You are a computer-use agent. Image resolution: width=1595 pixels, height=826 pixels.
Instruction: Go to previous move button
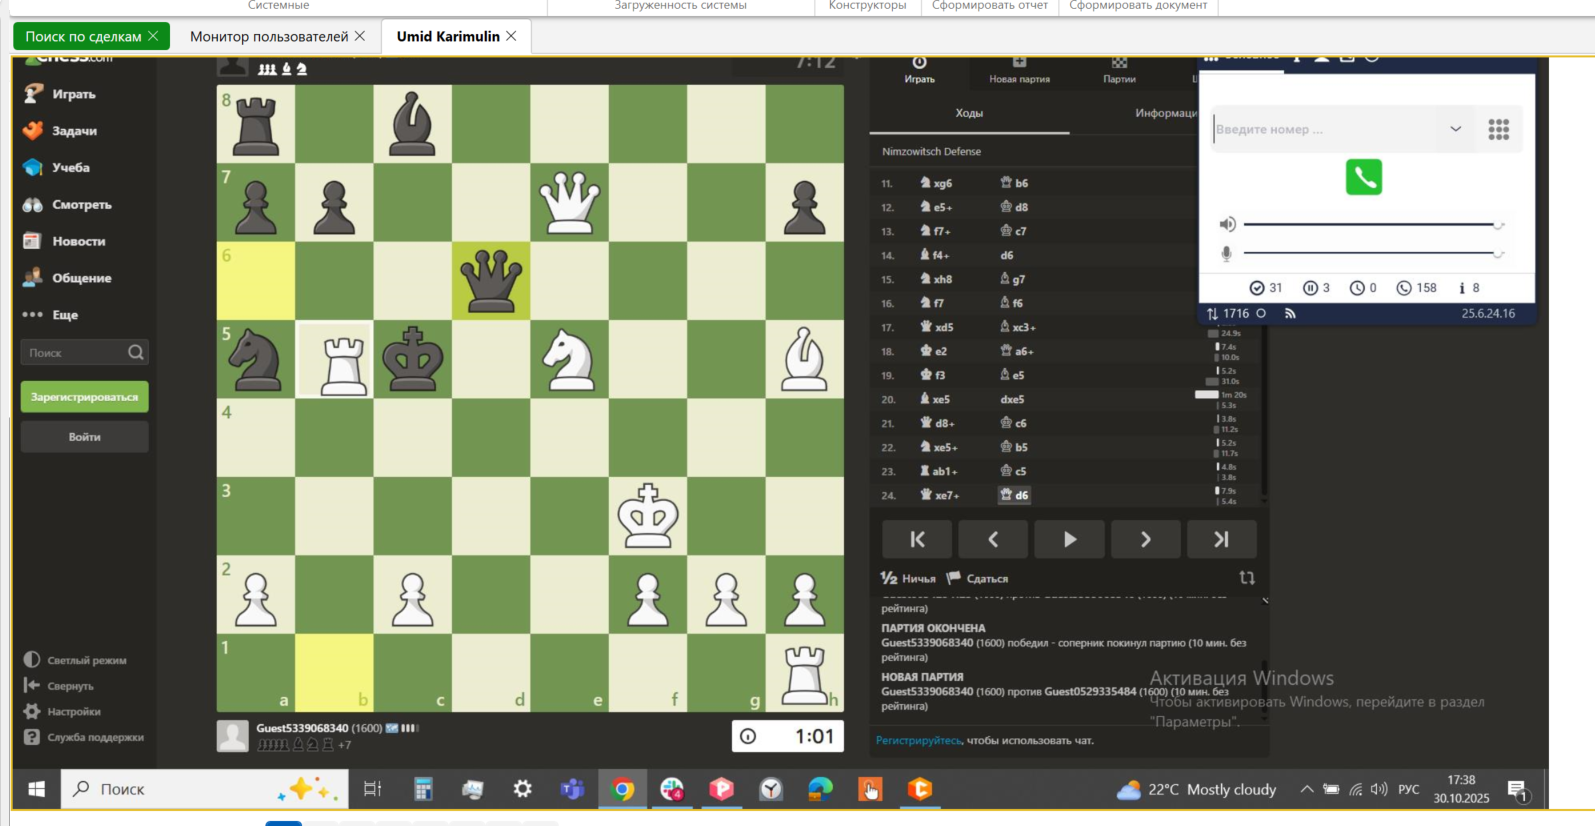coord(993,539)
